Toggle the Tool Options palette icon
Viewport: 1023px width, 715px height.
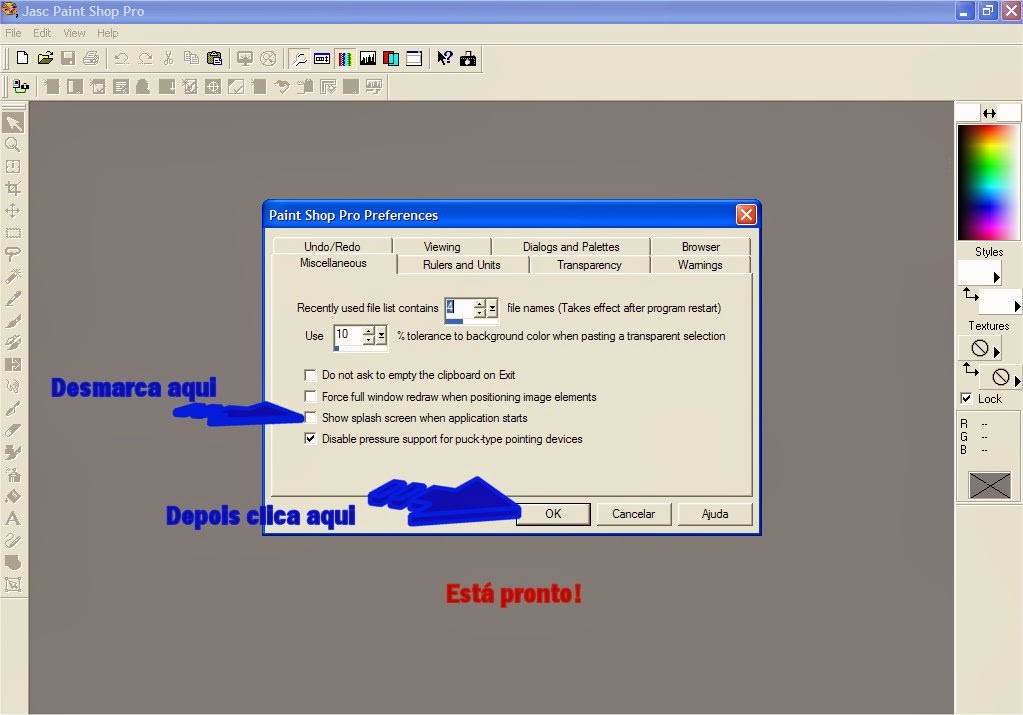pyautogui.click(x=322, y=59)
